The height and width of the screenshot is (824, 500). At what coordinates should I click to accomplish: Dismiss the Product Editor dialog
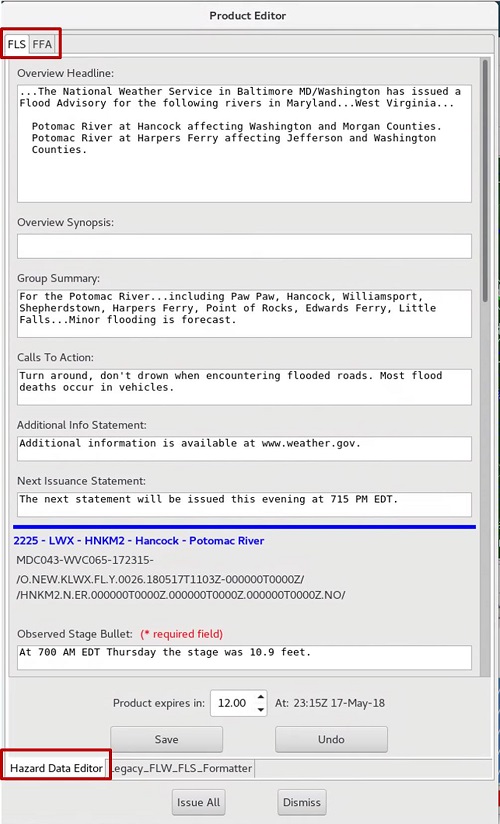coord(302,802)
